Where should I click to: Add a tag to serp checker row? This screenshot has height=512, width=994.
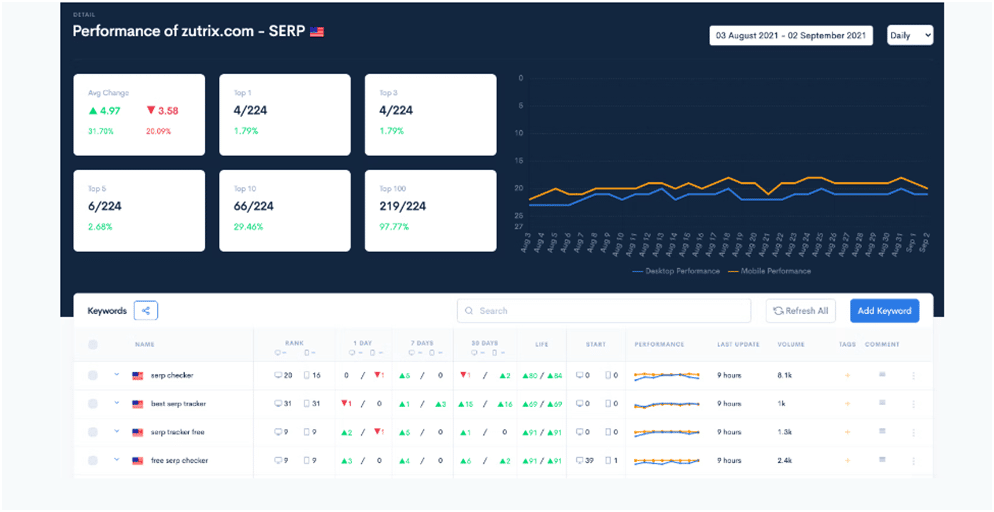848,376
